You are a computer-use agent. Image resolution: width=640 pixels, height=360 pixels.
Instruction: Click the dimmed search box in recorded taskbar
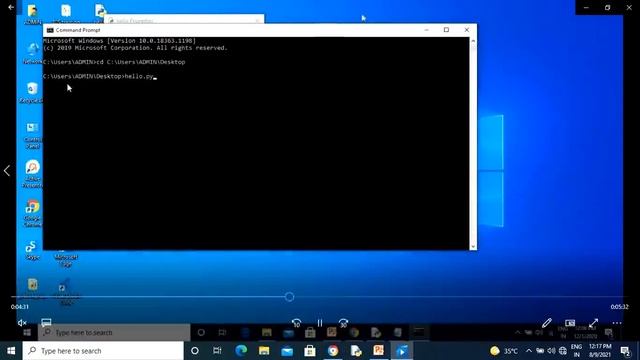[x=114, y=333]
